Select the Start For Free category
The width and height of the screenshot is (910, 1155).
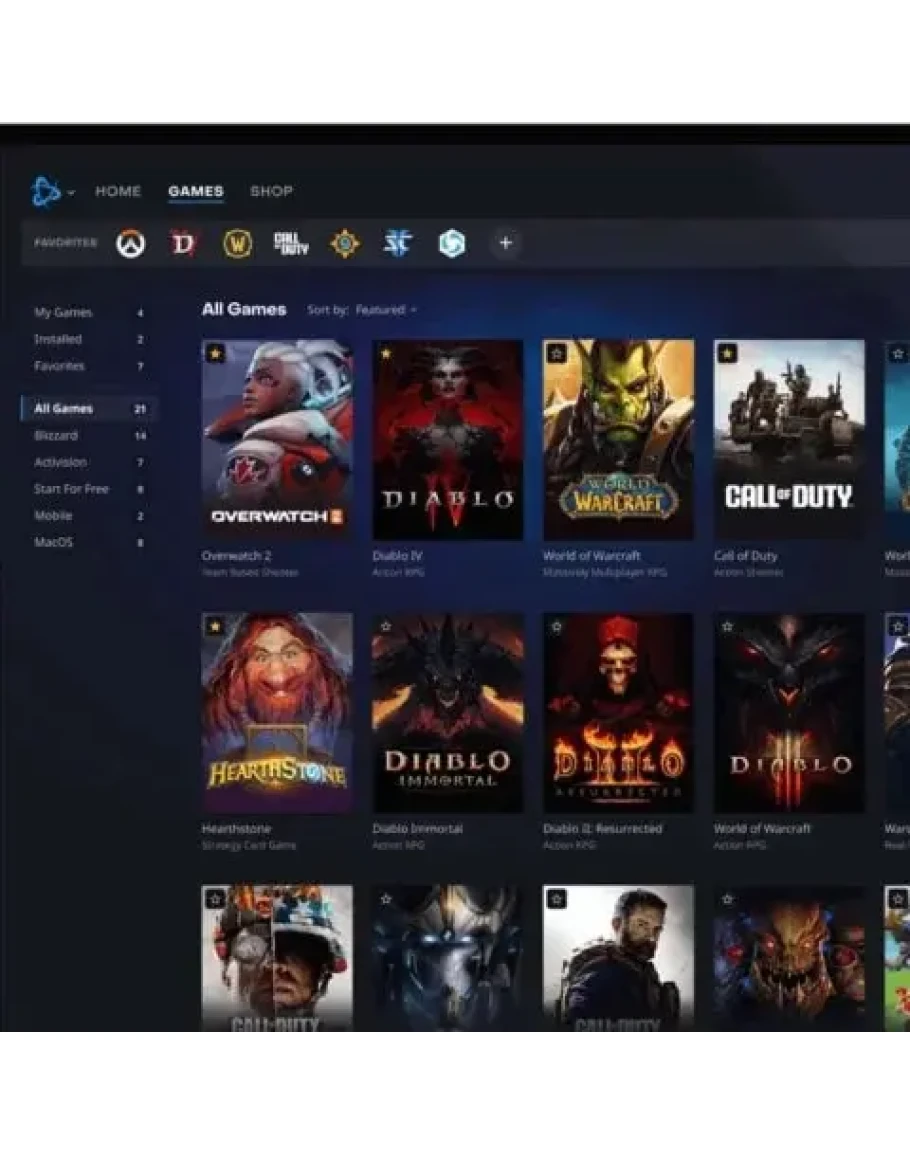point(71,489)
